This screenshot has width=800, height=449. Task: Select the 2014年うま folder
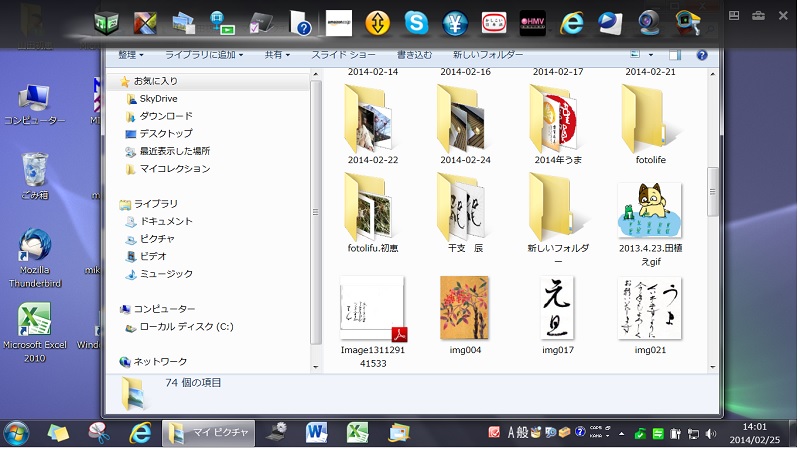point(558,124)
